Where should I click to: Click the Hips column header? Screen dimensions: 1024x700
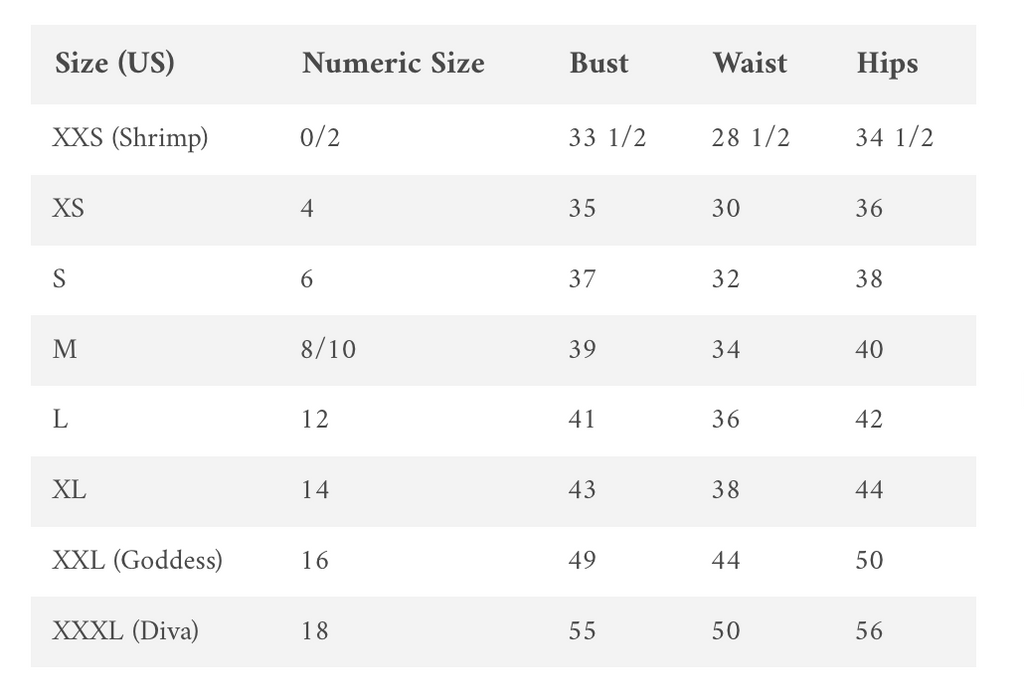[x=887, y=64]
